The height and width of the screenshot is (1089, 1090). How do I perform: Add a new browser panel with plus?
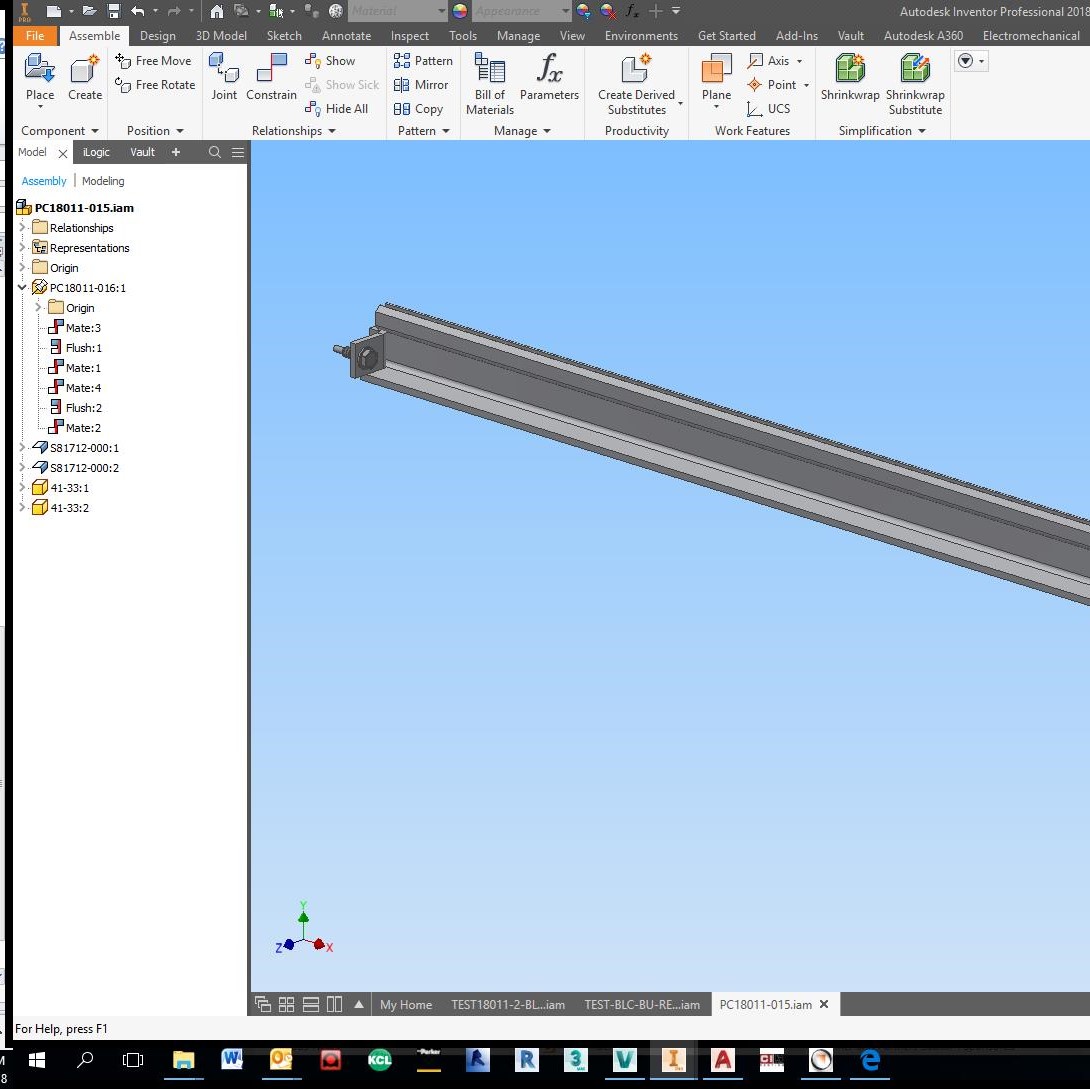[x=176, y=152]
